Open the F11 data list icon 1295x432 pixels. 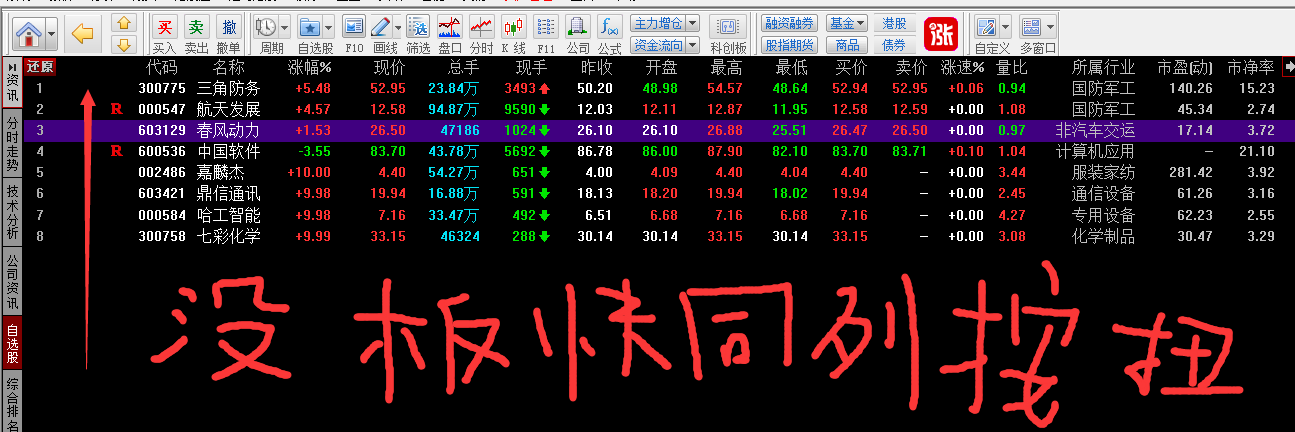tap(545, 27)
